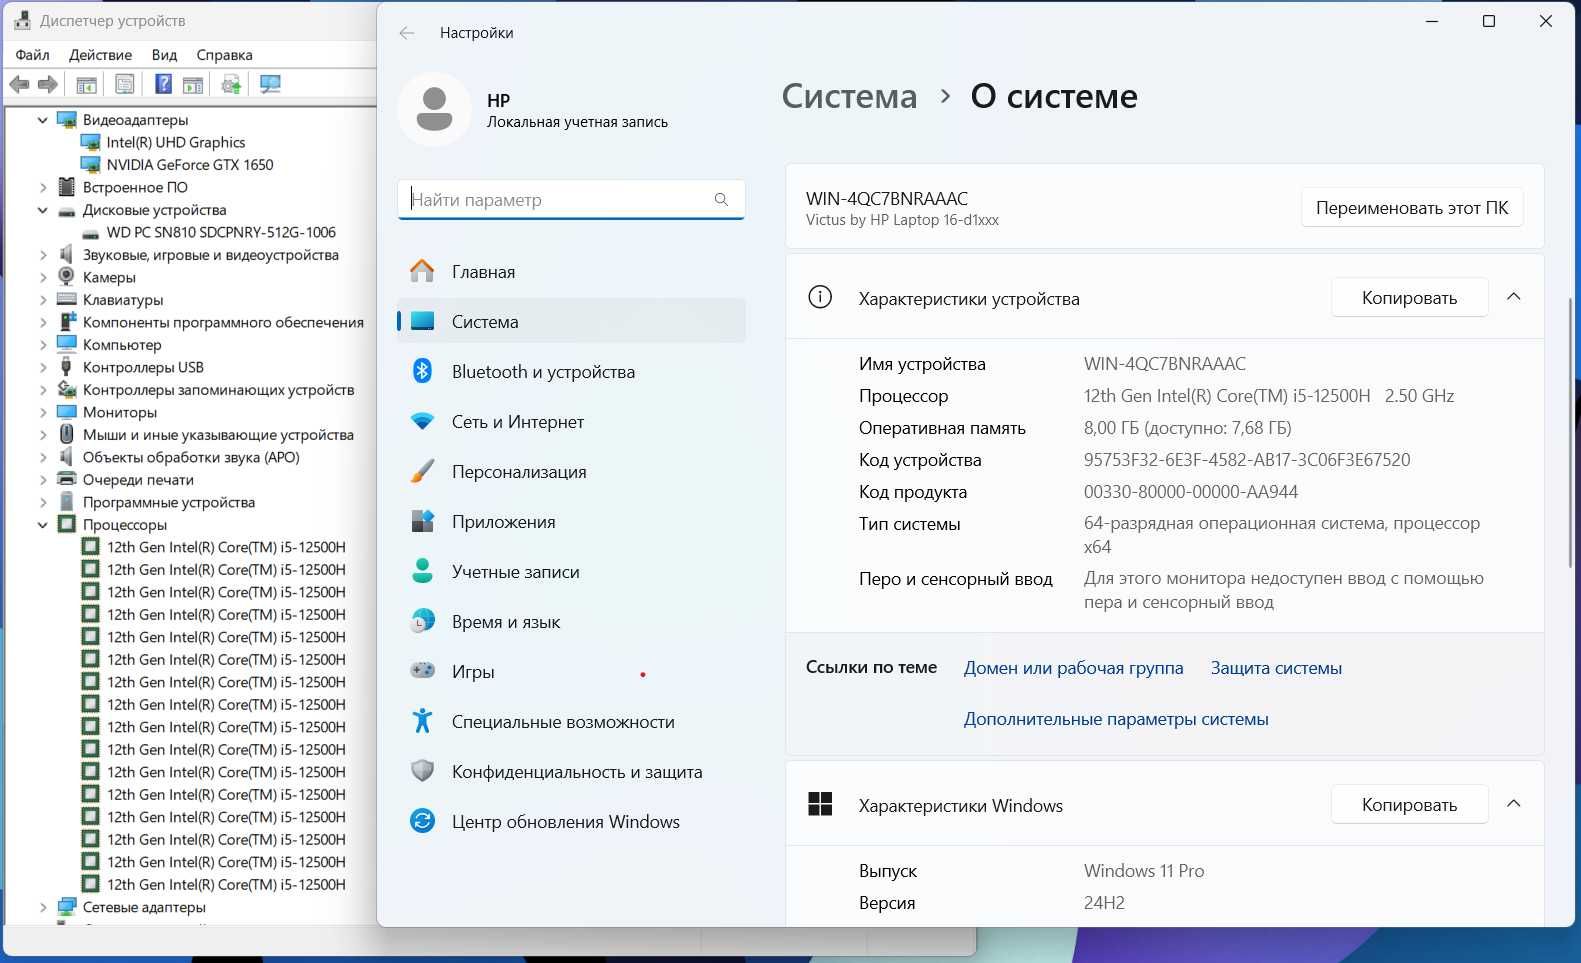Click the Forward arrow in Device Manager toolbar
Screen dimensions: 1581x963
[x=47, y=85]
